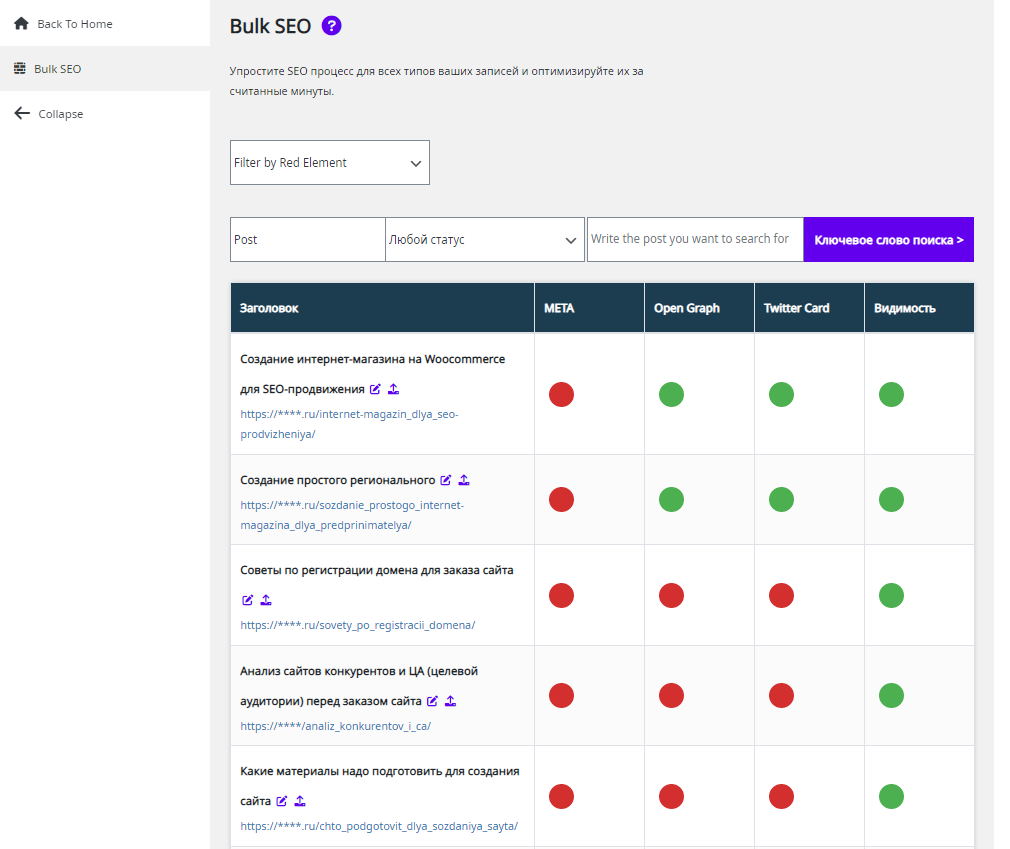Click red META status of Woocommerce post
Viewport: 1010px width, 849px height.
[561, 394]
